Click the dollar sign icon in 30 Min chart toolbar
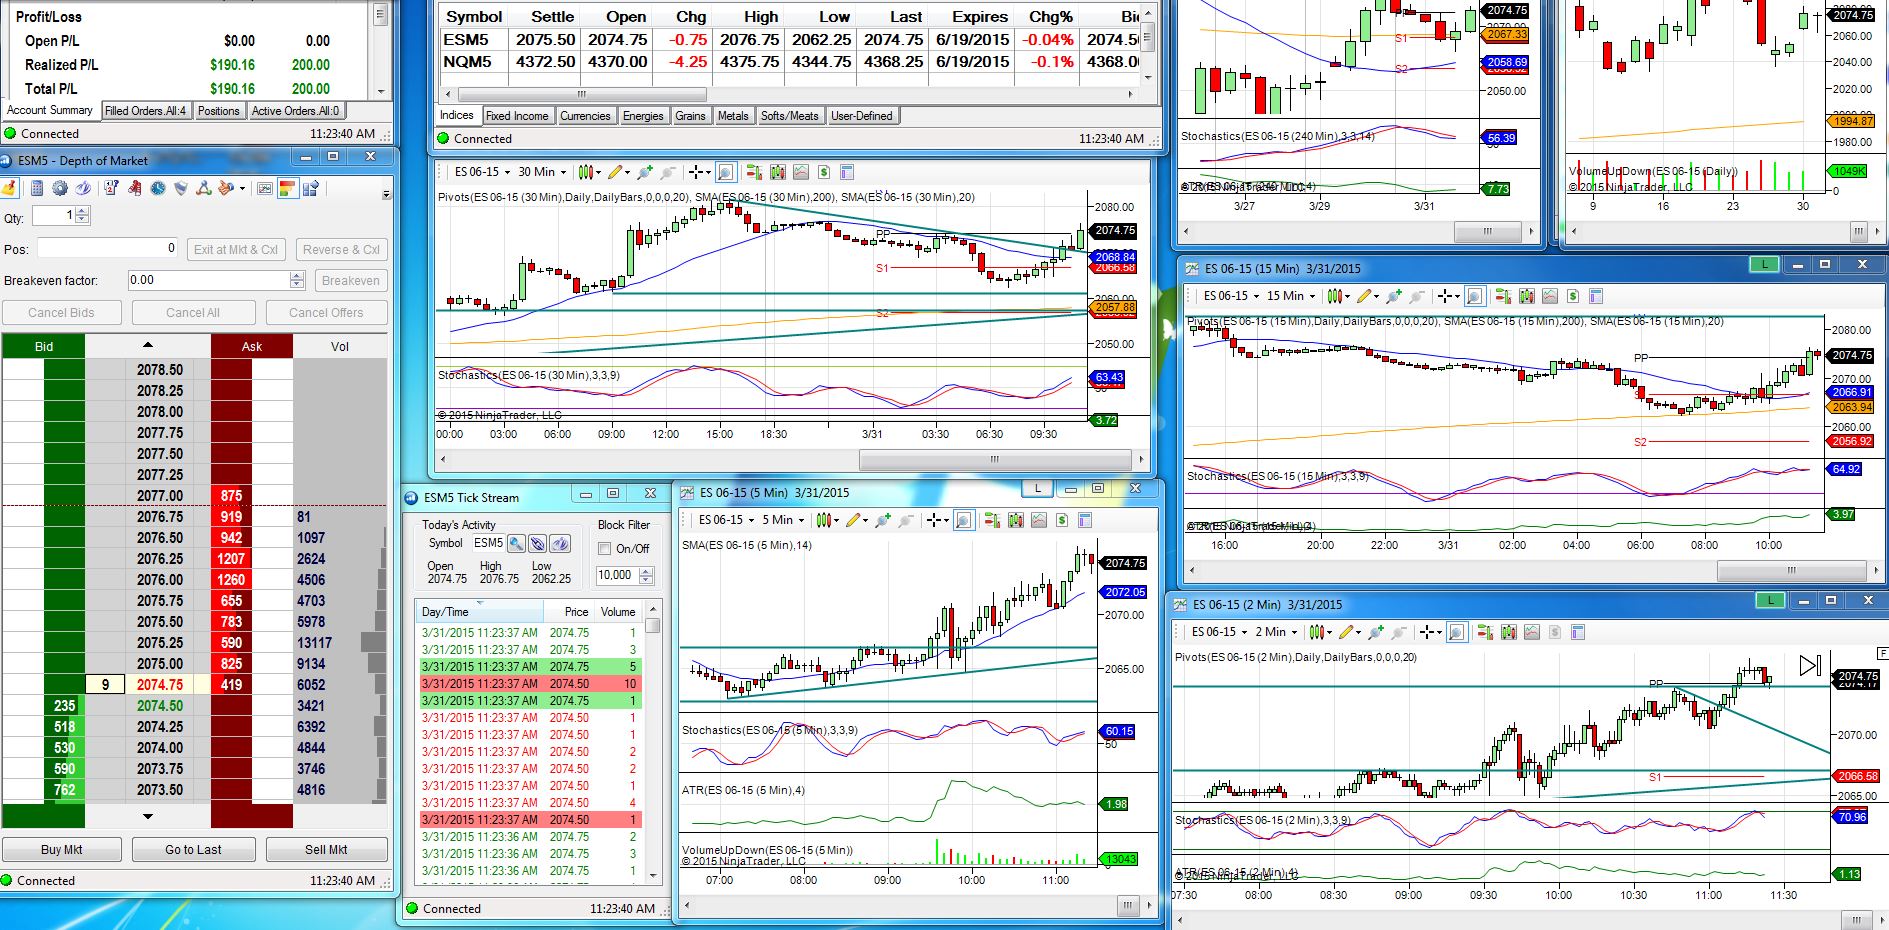1889x930 pixels. coord(823,172)
